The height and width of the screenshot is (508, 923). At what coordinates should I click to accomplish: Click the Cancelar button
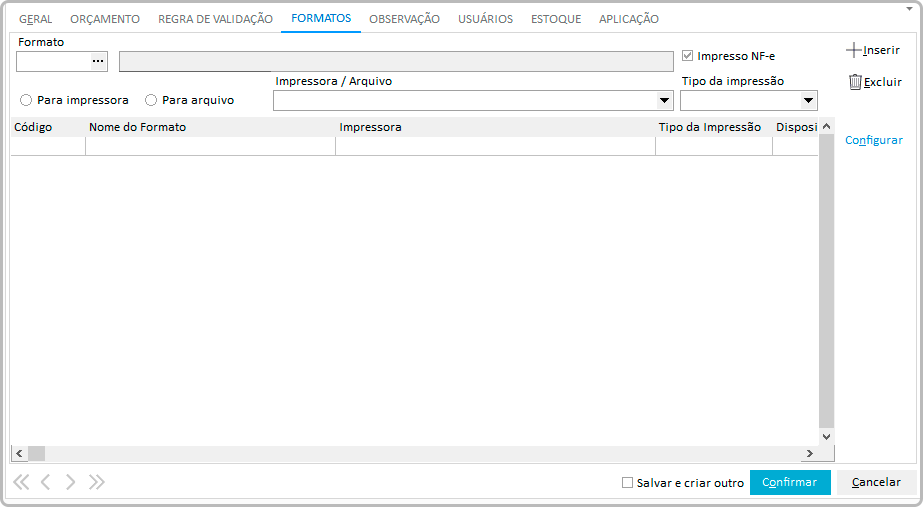pyautogui.click(x=876, y=482)
